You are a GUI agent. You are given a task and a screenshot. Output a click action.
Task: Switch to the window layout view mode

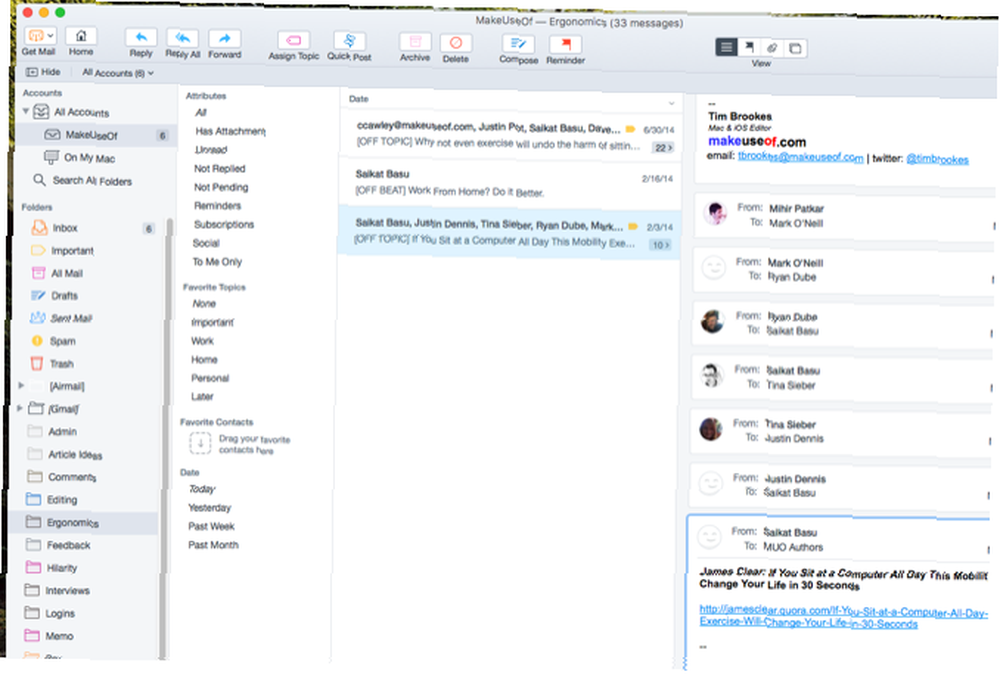[x=795, y=48]
